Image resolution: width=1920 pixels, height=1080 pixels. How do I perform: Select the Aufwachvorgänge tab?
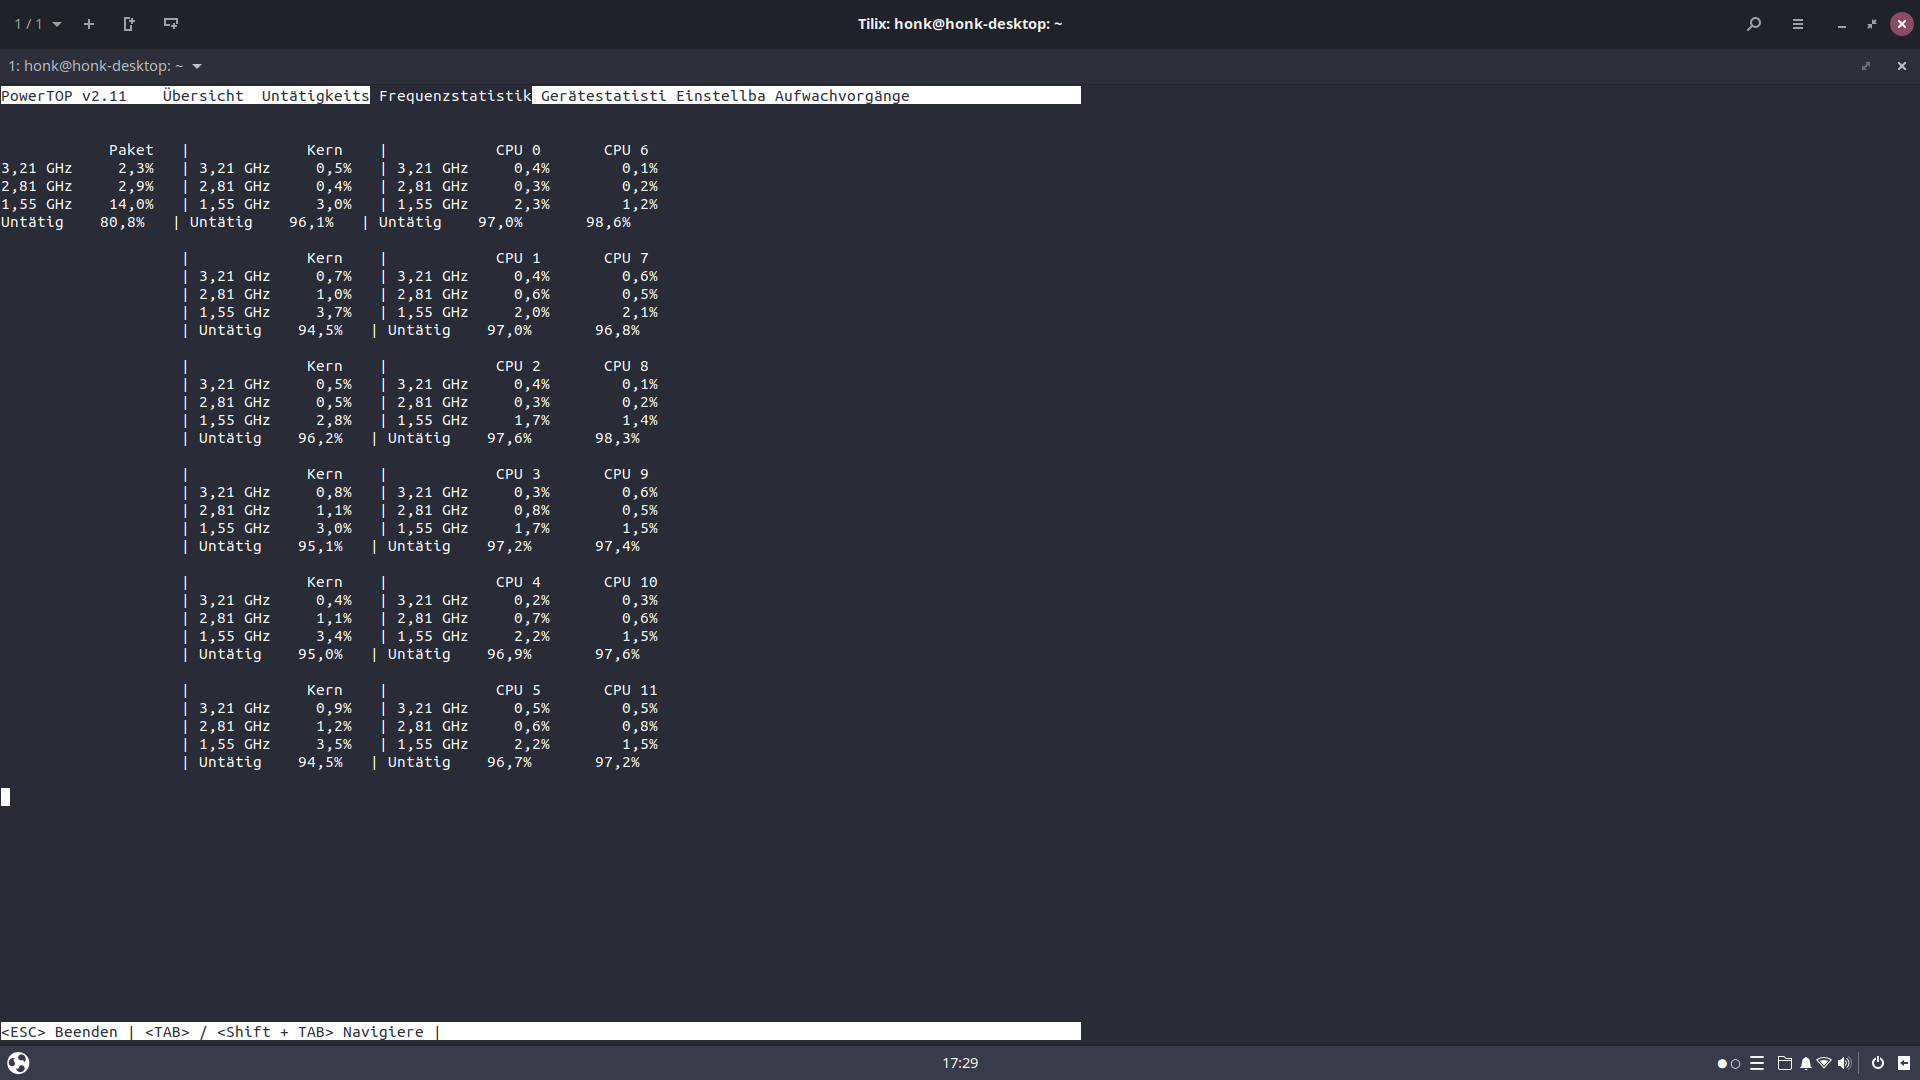click(842, 96)
